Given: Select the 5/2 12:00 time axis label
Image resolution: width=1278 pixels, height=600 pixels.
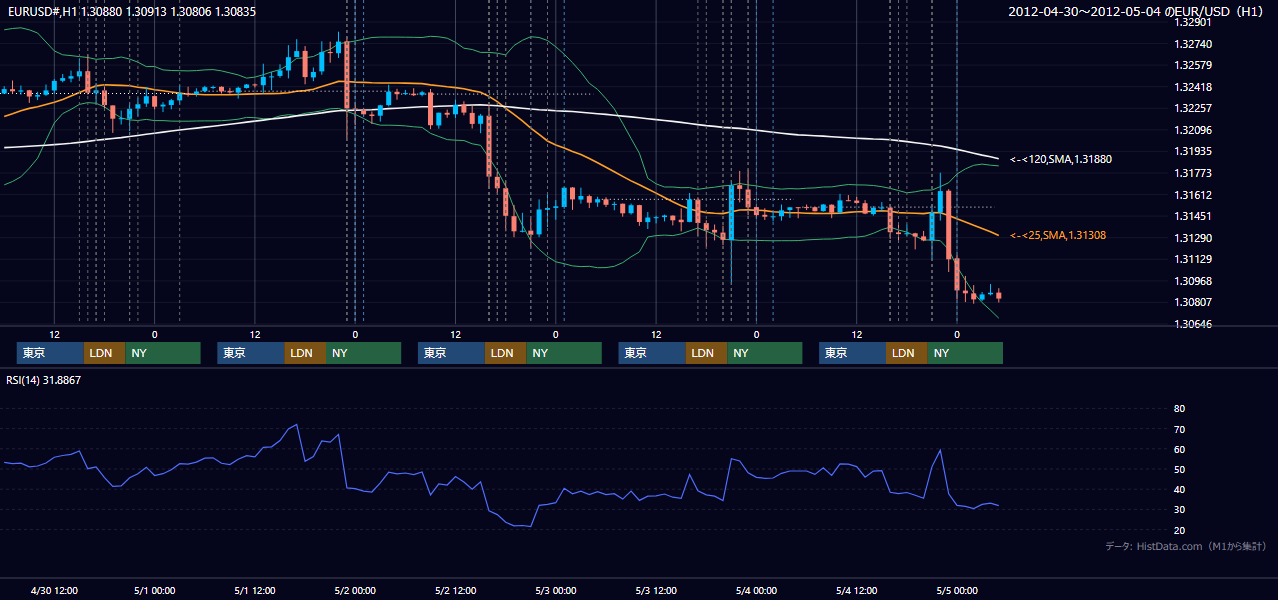Looking at the screenshot, I should [x=455, y=590].
